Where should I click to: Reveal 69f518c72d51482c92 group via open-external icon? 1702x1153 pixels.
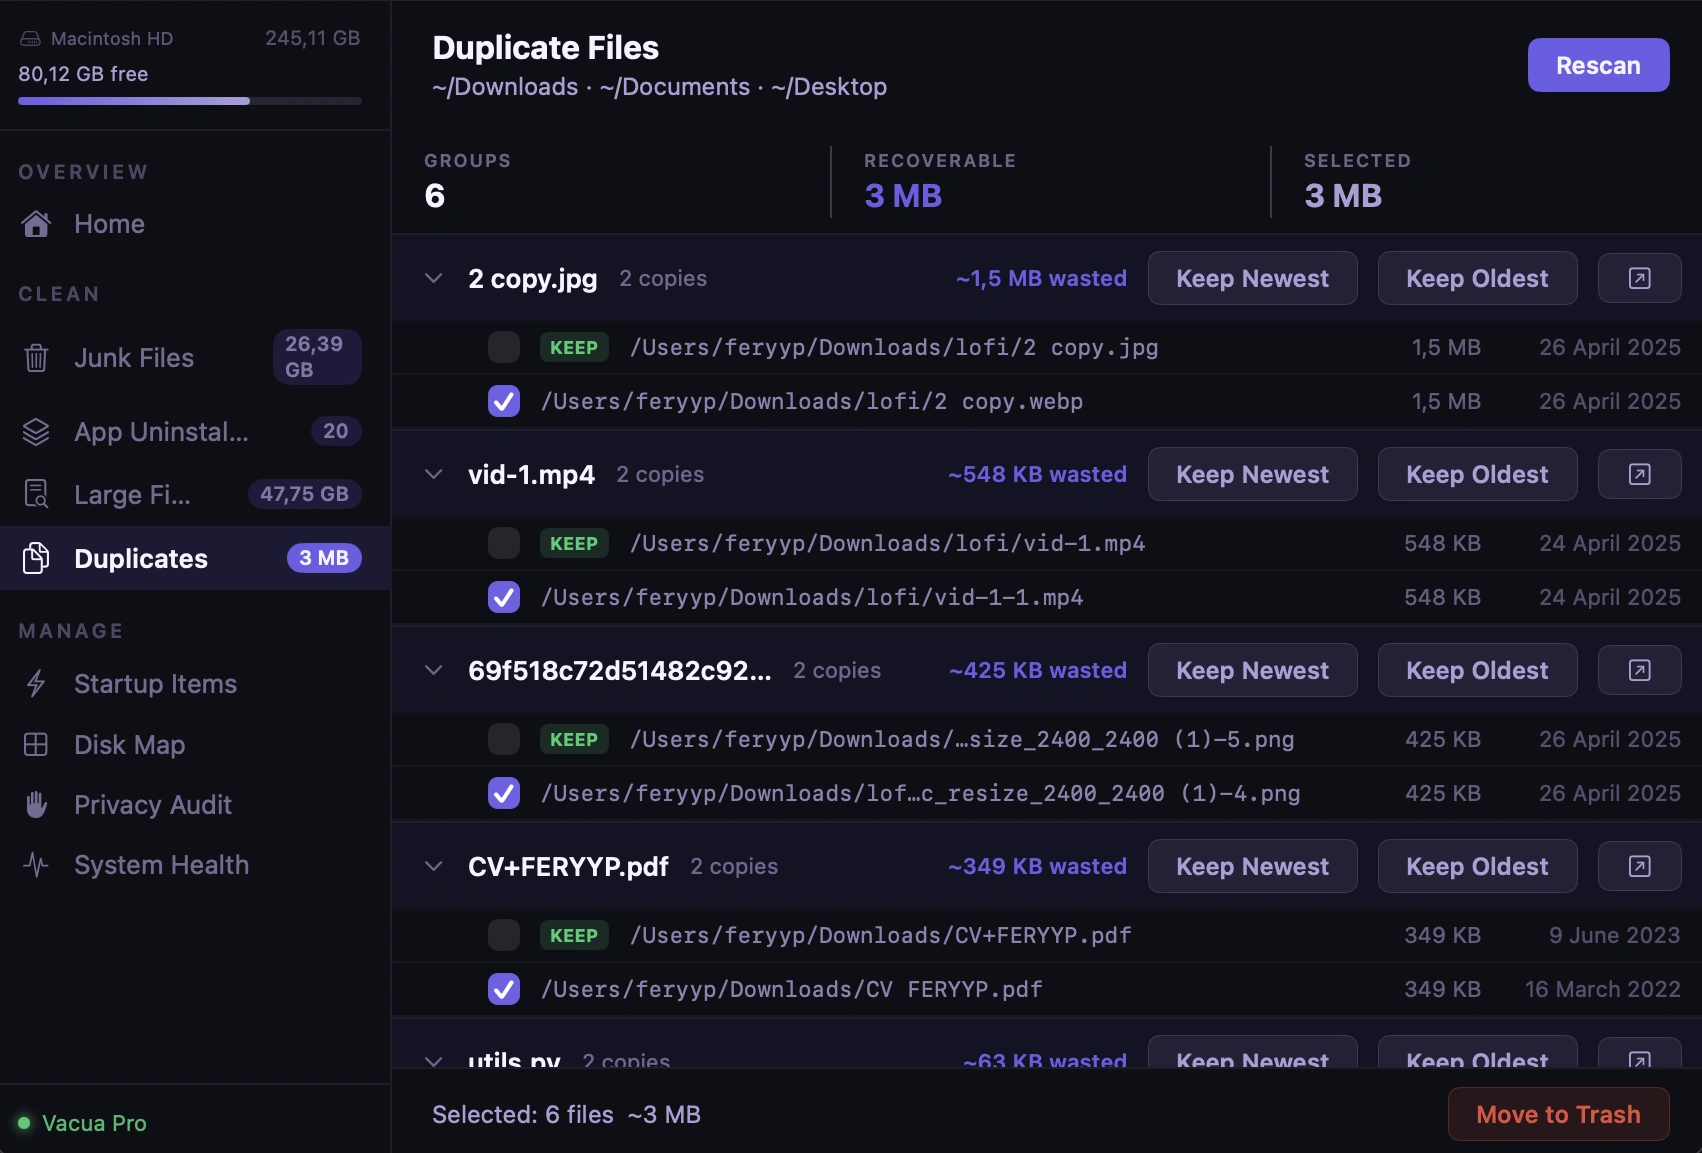pos(1639,670)
